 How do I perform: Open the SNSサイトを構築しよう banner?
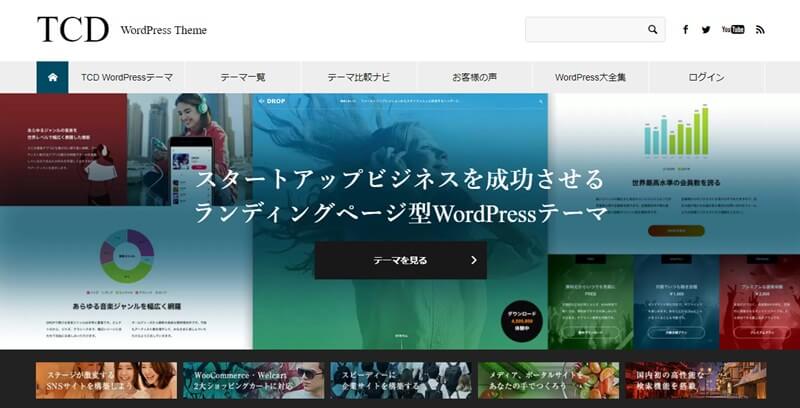[x=107, y=380]
